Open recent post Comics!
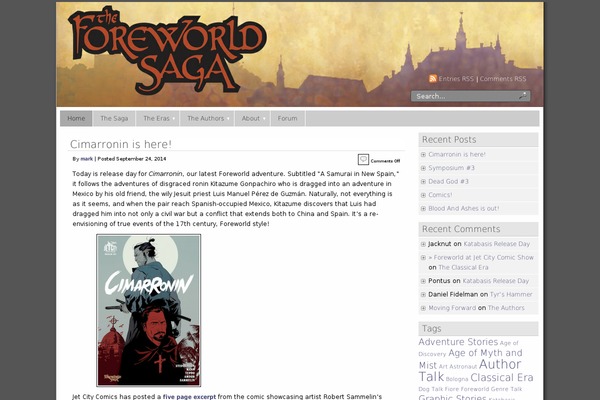The image size is (600, 400). (440, 195)
